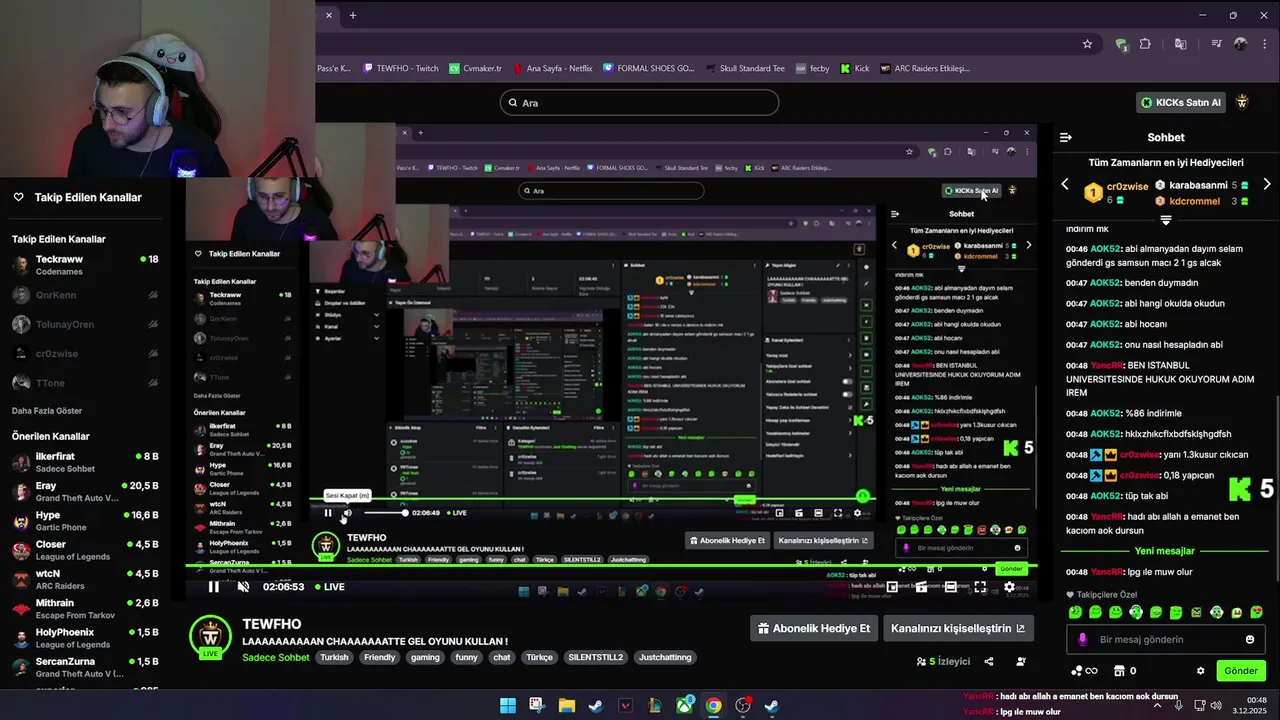
Task: Insert first green follower emote
Action: pos(1075,612)
